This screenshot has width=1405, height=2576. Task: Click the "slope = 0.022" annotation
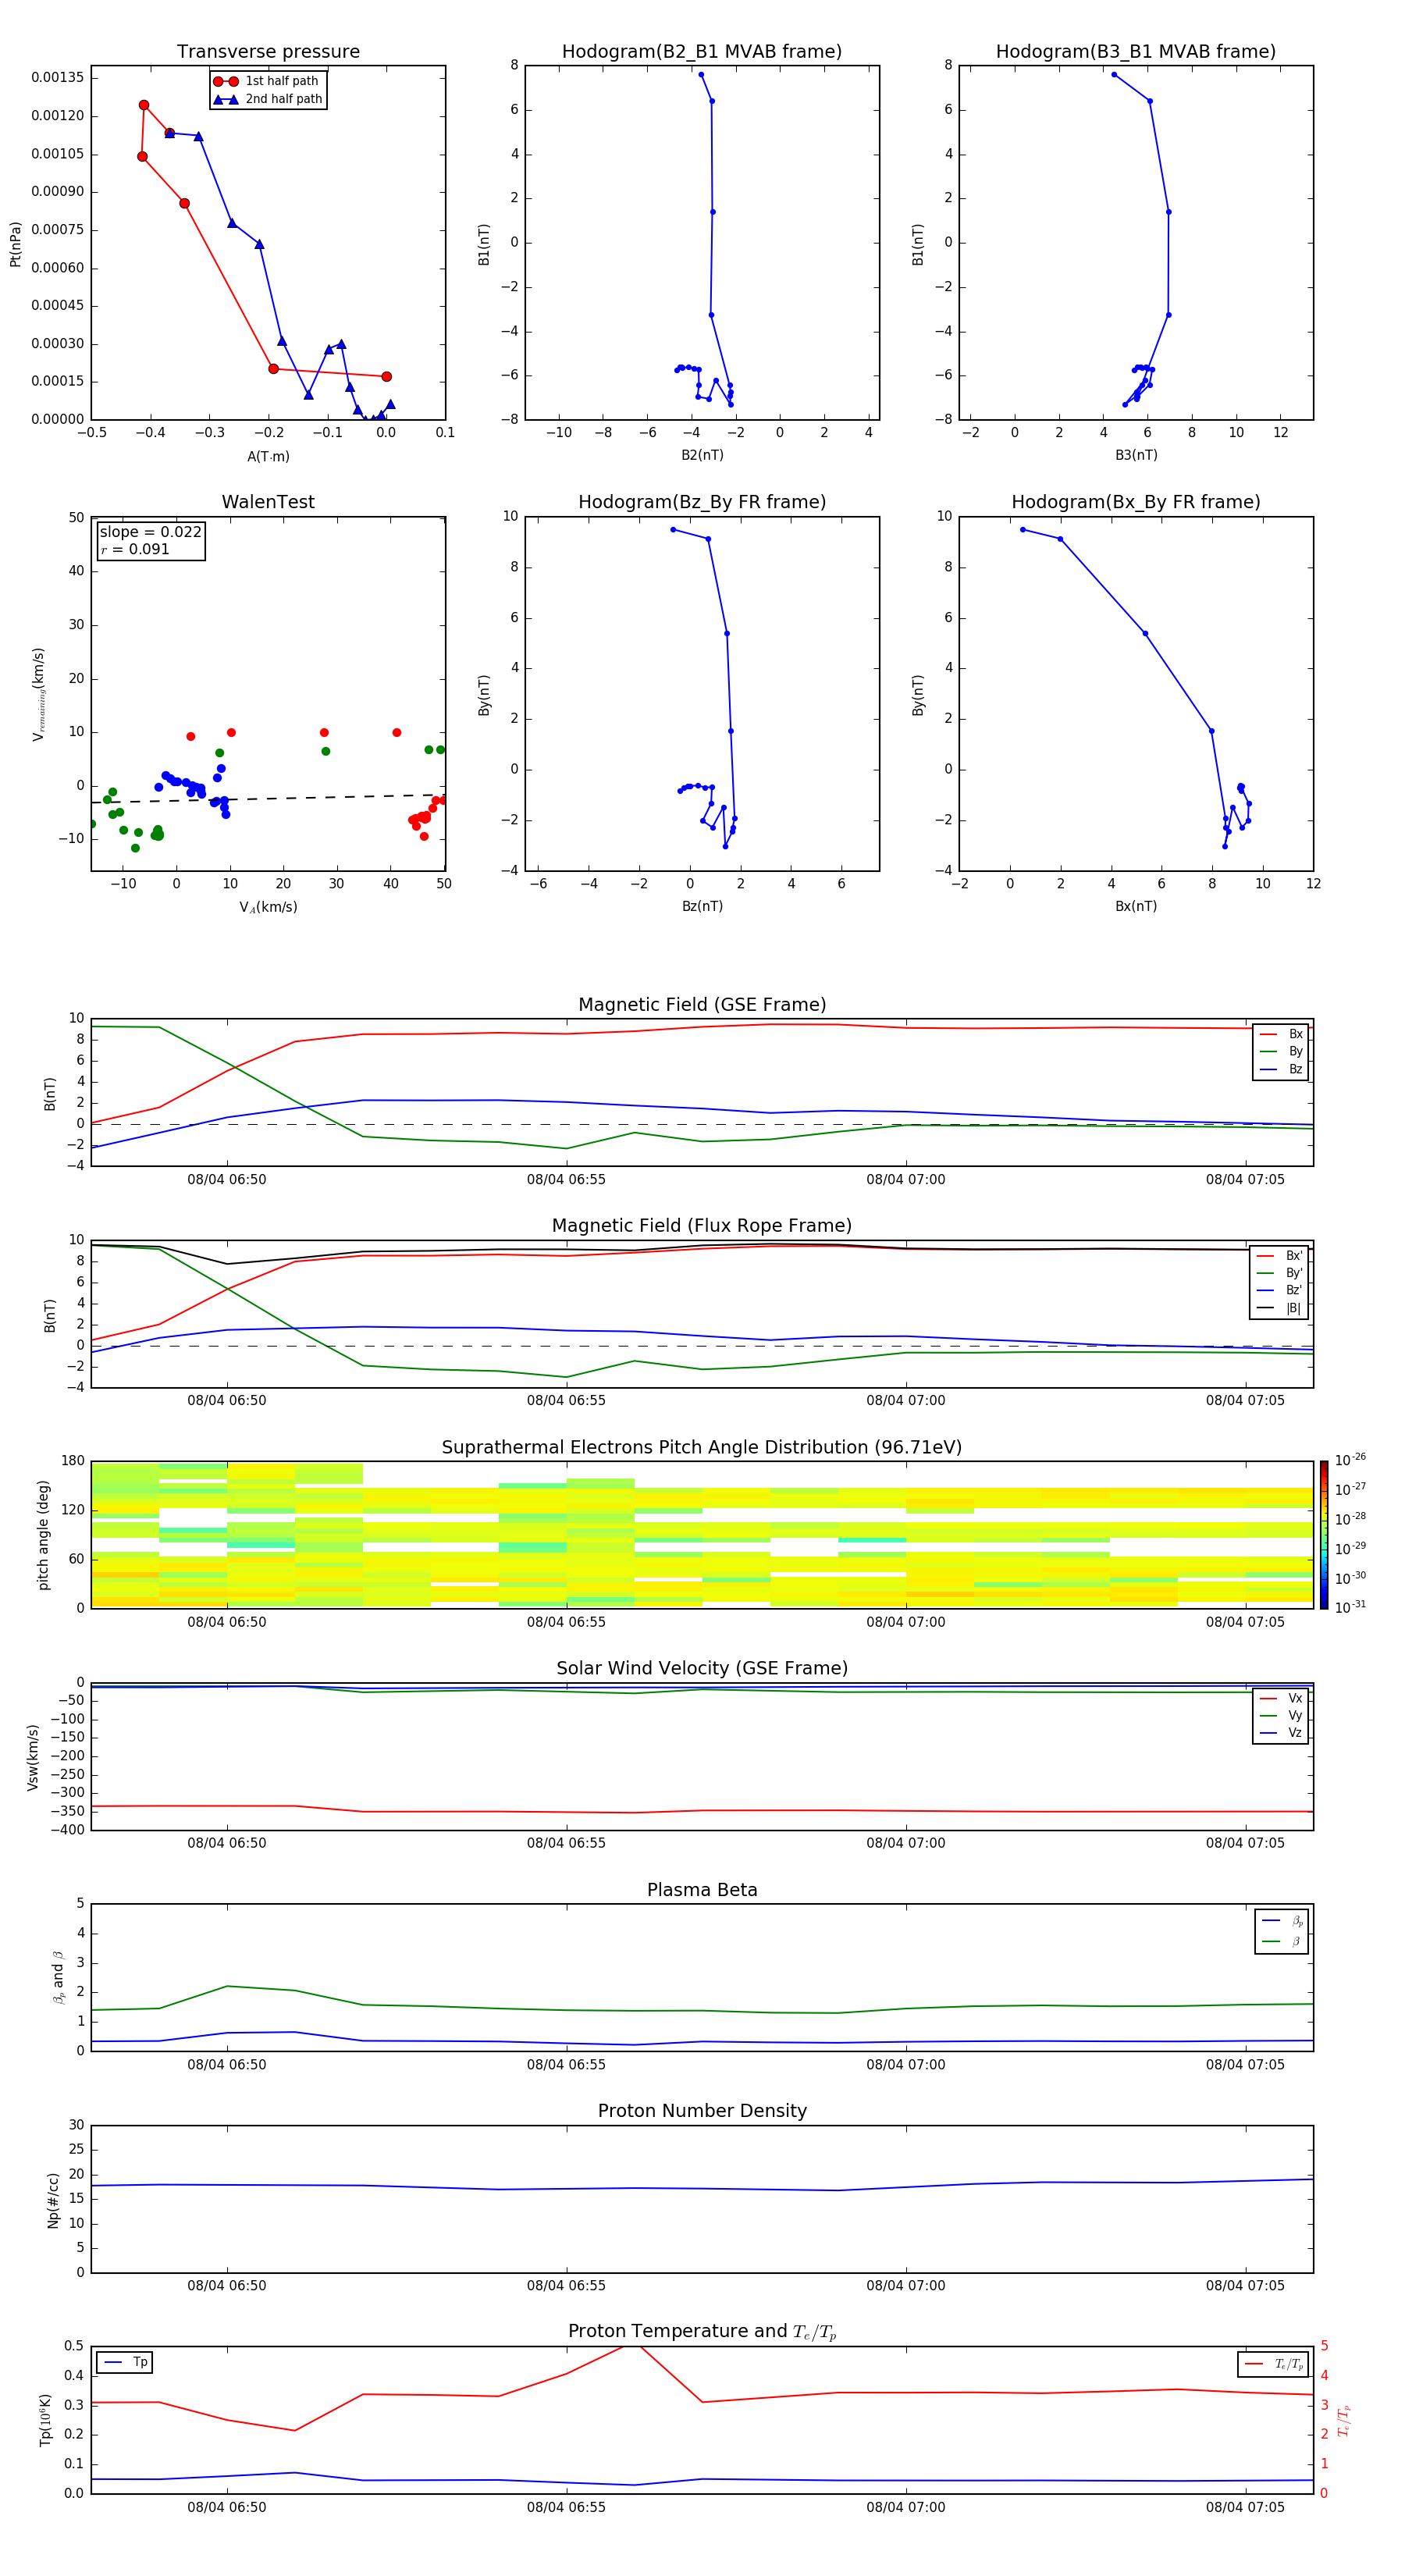pos(151,532)
